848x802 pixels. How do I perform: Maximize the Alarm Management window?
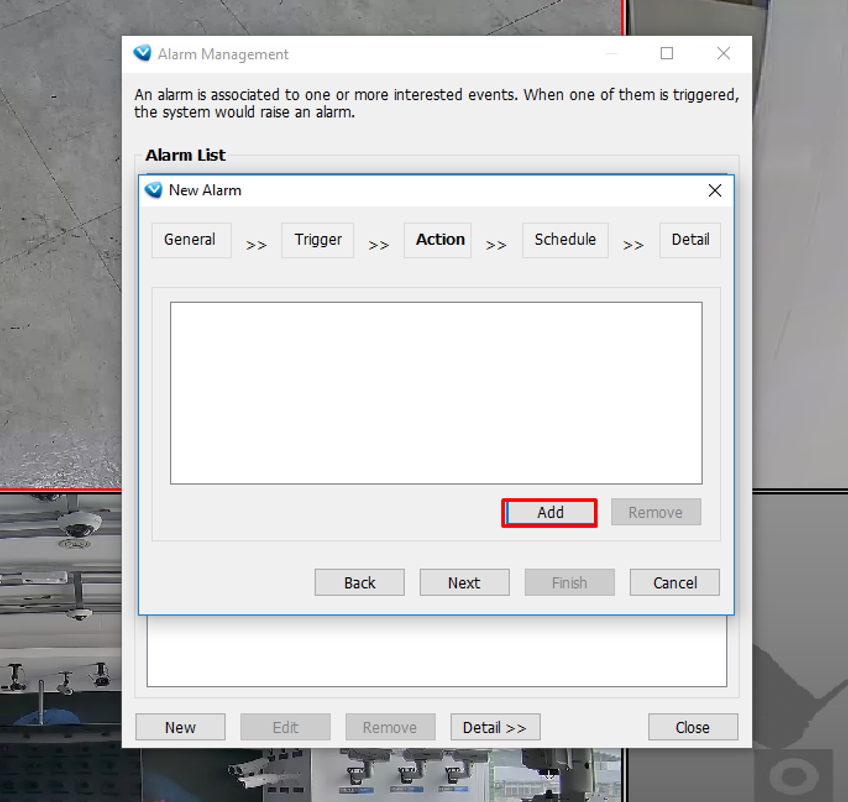[x=667, y=54]
